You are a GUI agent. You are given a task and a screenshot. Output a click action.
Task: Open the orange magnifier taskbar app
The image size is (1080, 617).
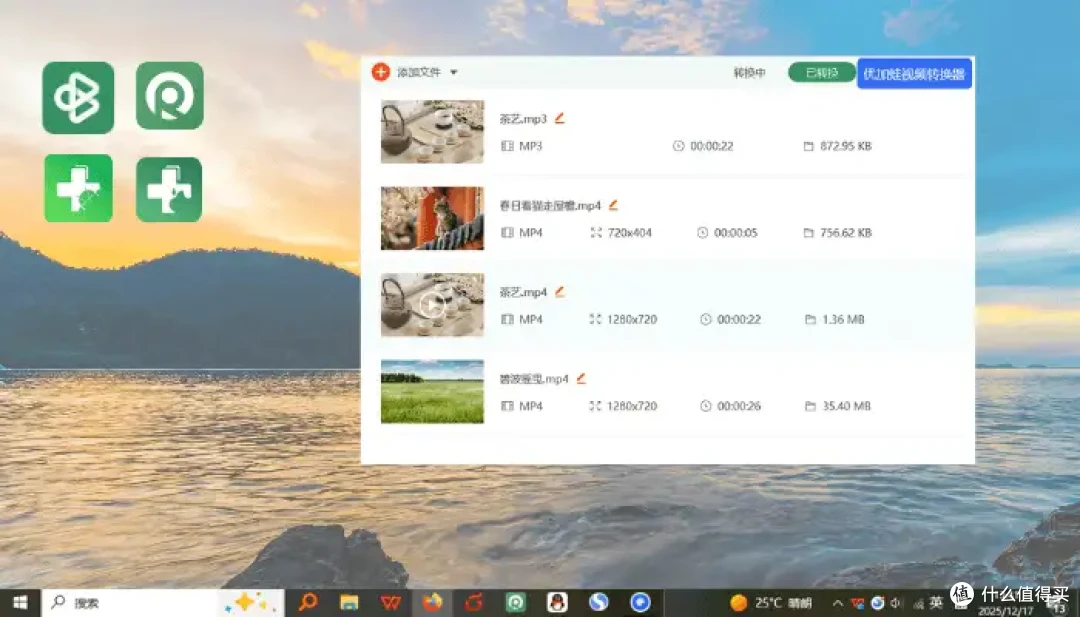click(308, 603)
